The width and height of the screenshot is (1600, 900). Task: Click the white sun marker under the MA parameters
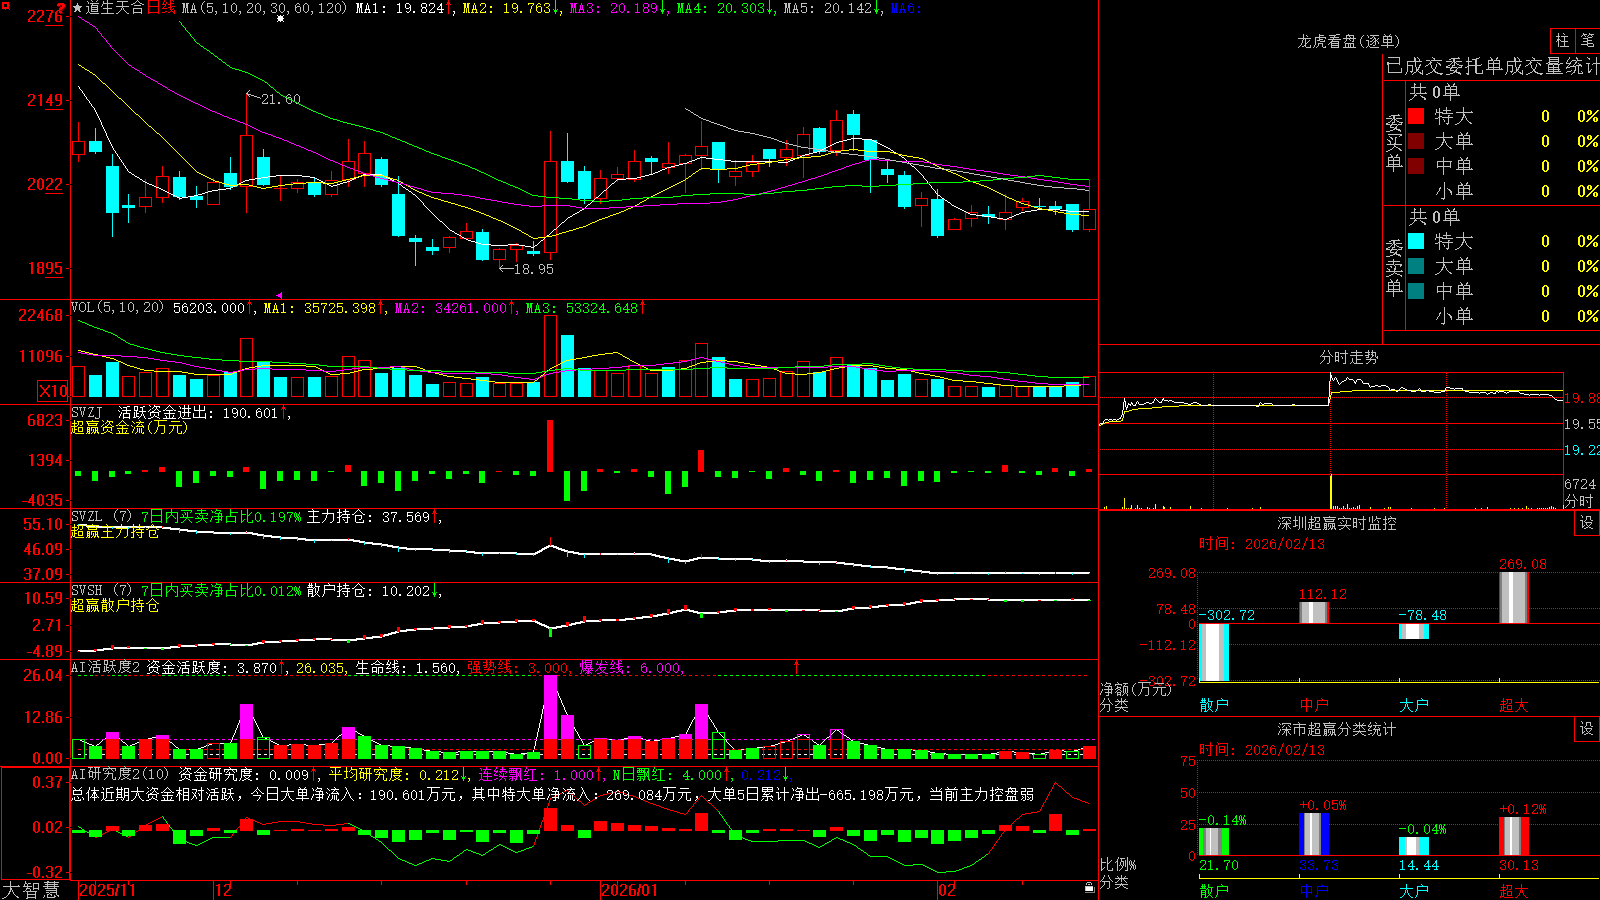pyautogui.click(x=280, y=19)
